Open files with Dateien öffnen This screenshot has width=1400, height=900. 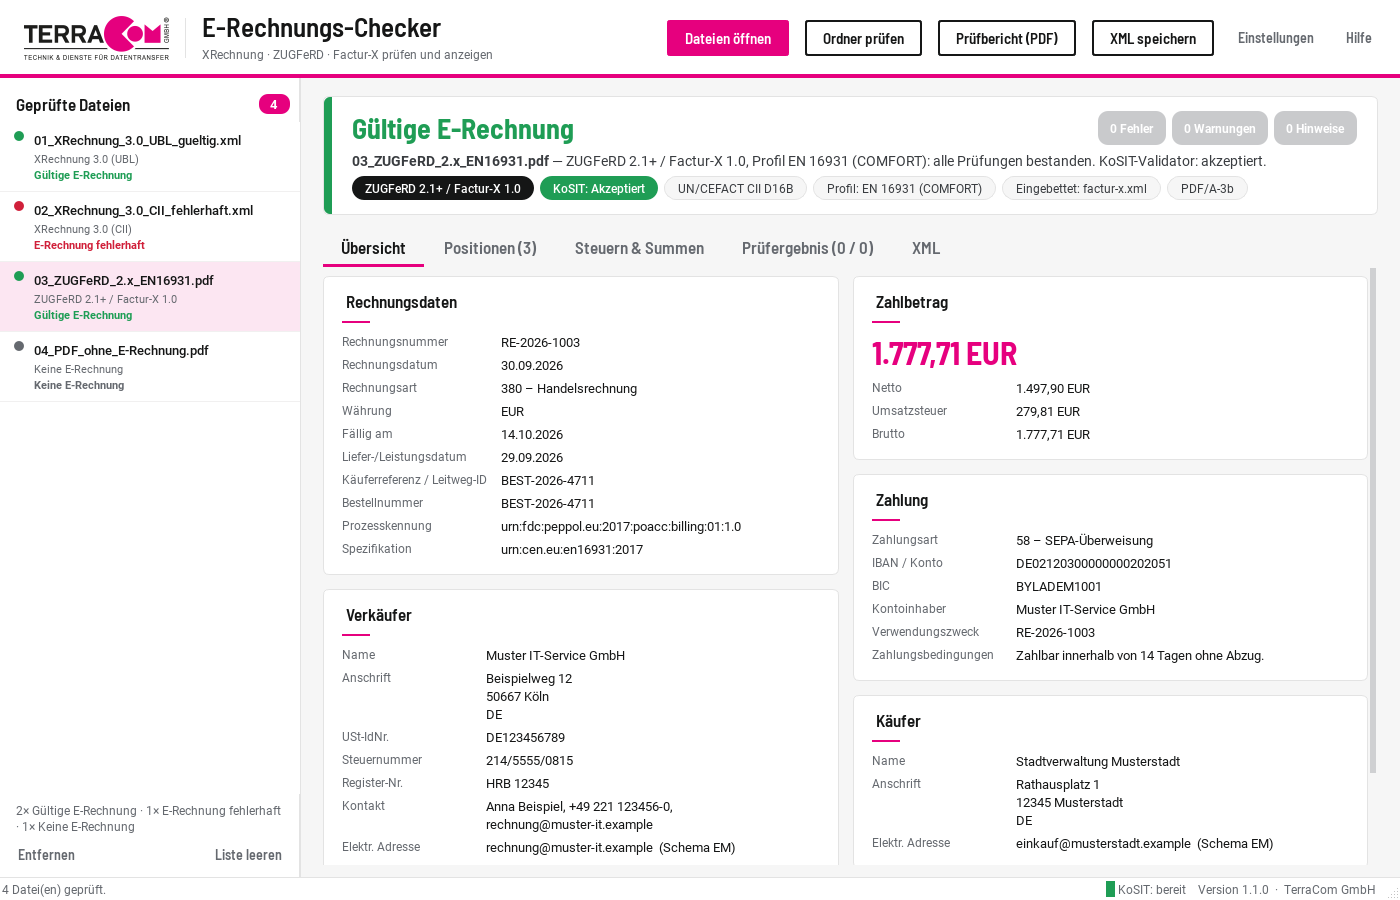728,38
